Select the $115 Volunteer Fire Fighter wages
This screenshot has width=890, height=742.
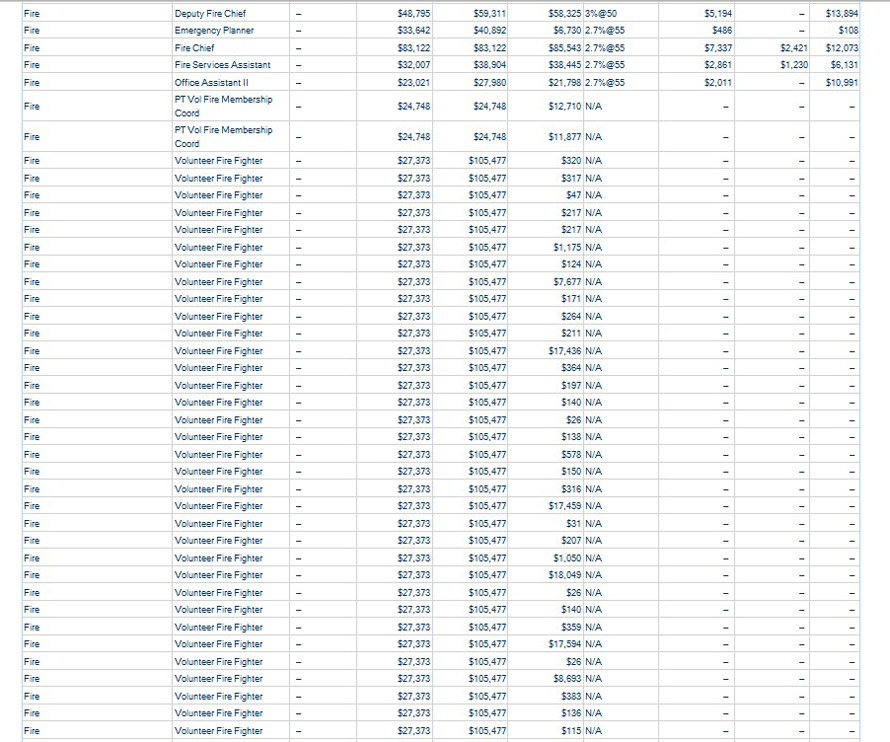click(571, 731)
